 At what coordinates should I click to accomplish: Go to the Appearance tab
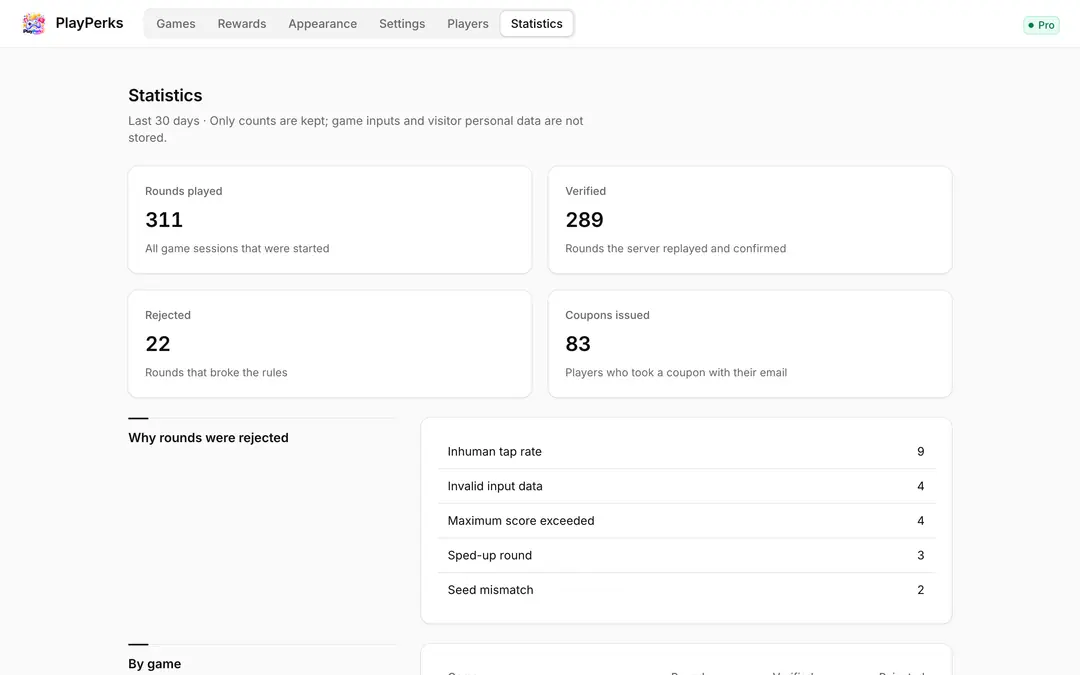322,23
